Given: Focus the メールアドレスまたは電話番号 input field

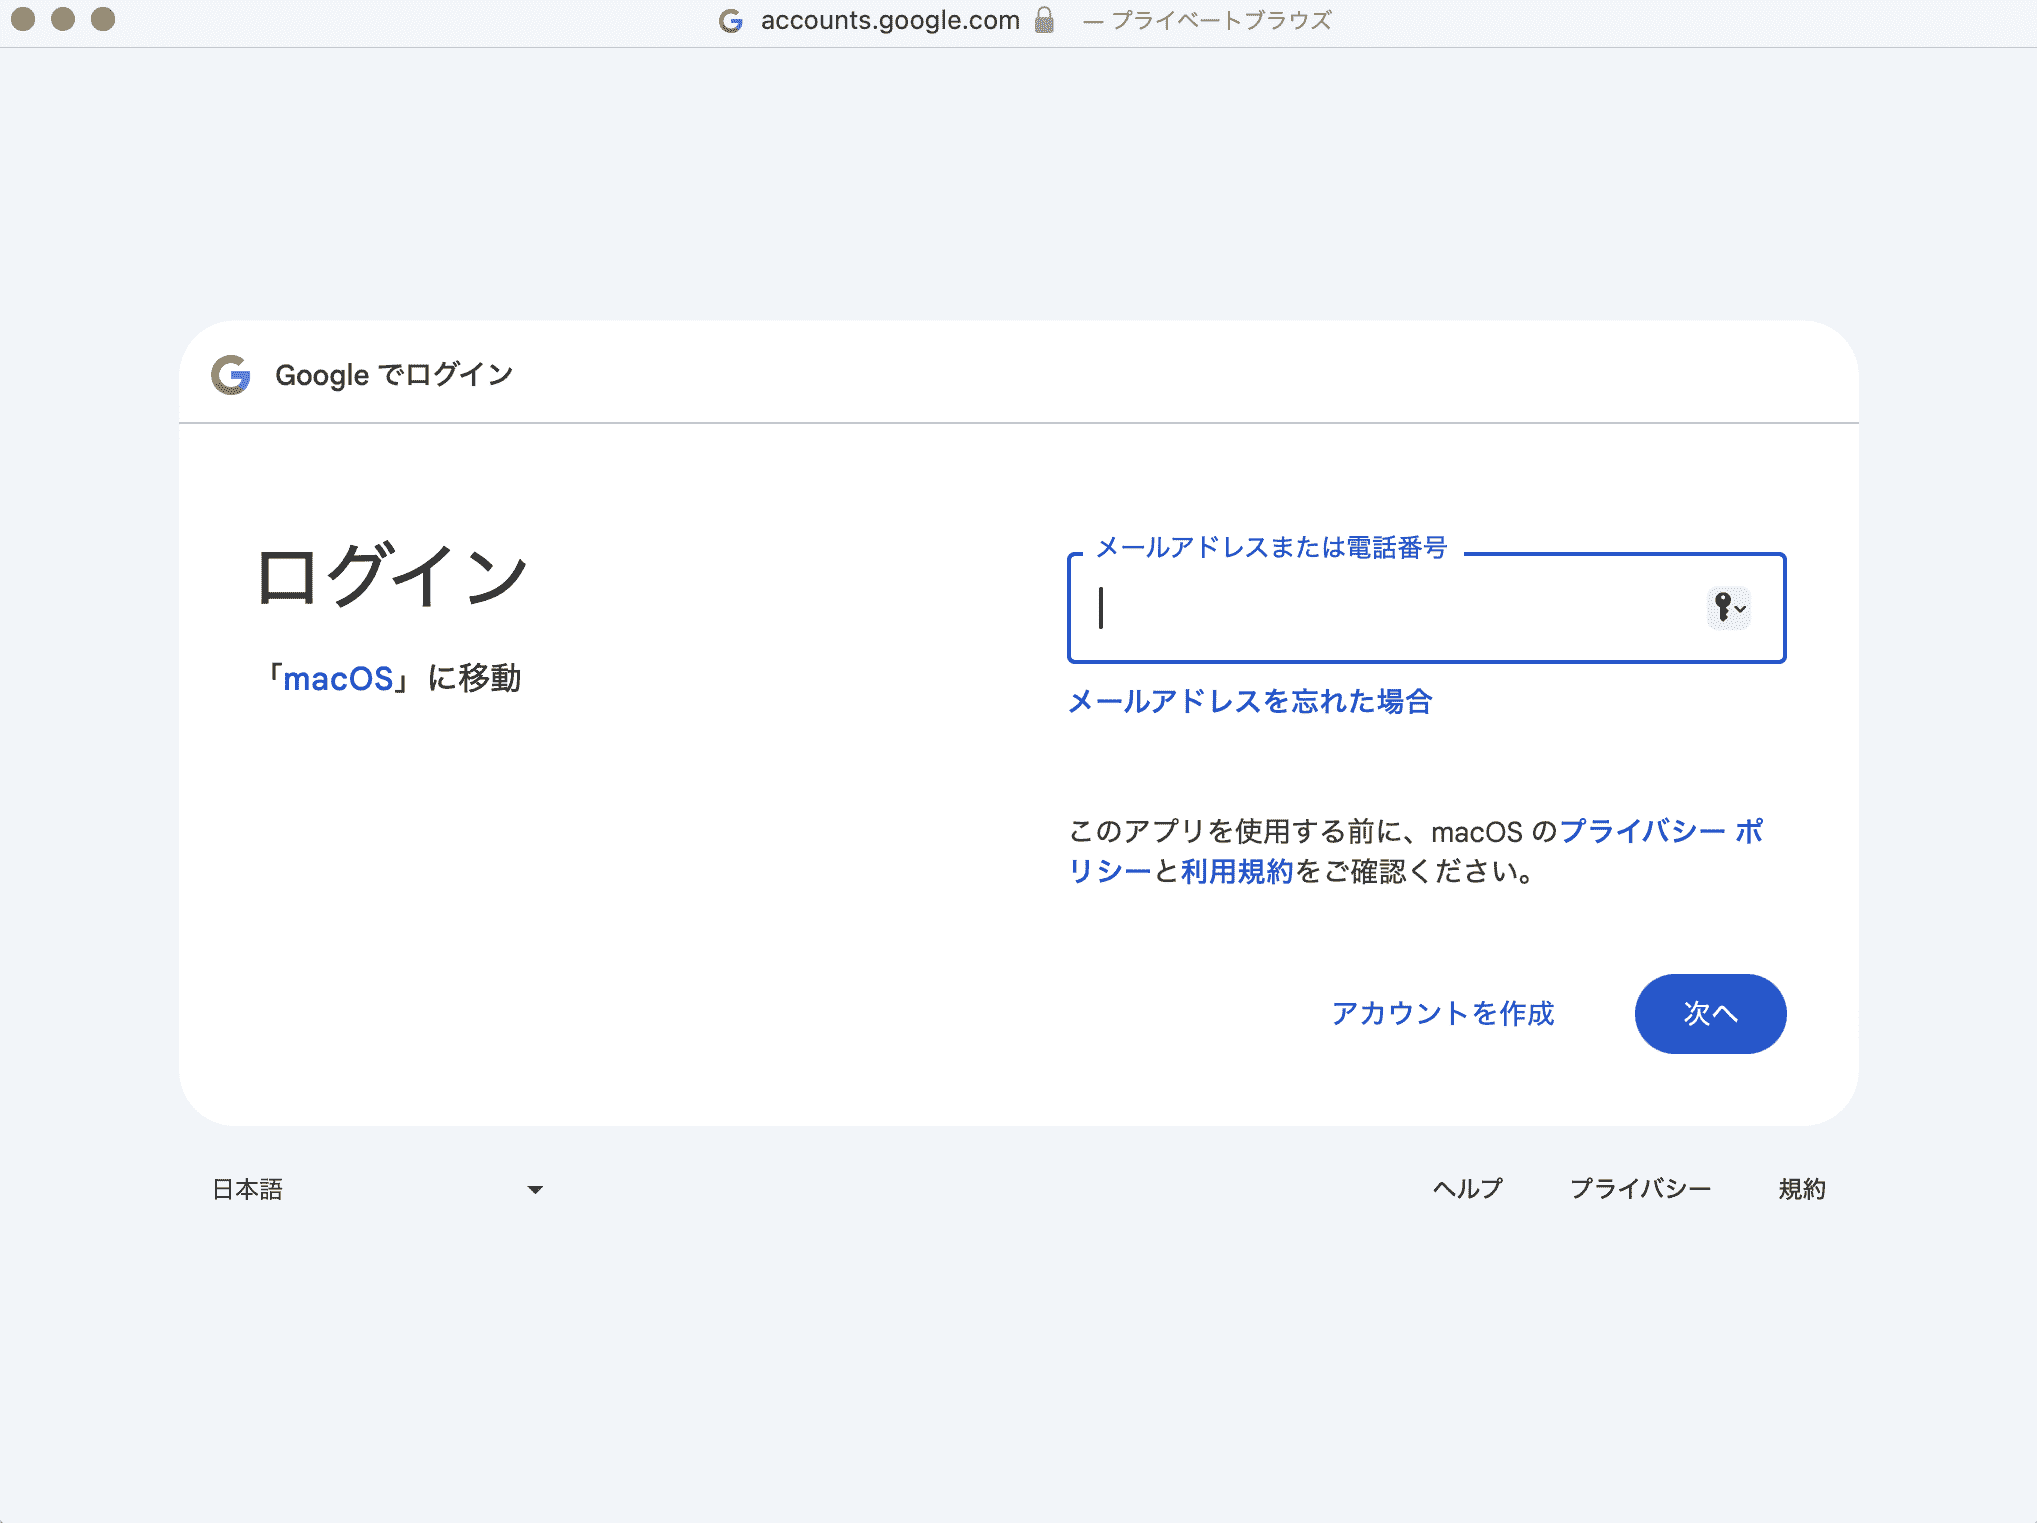Looking at the screenshot, I should (1426, 608).
